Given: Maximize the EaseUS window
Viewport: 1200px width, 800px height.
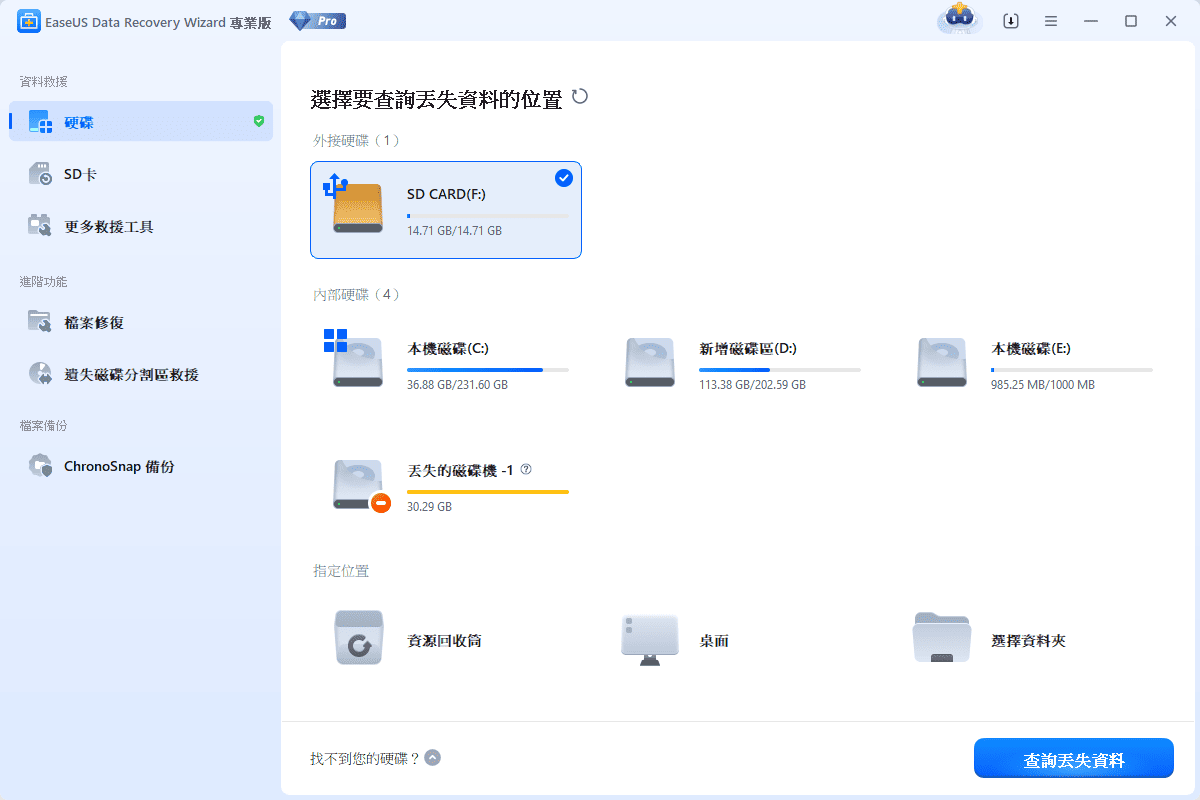Looking at the screenshot, I should point(1131,21).
